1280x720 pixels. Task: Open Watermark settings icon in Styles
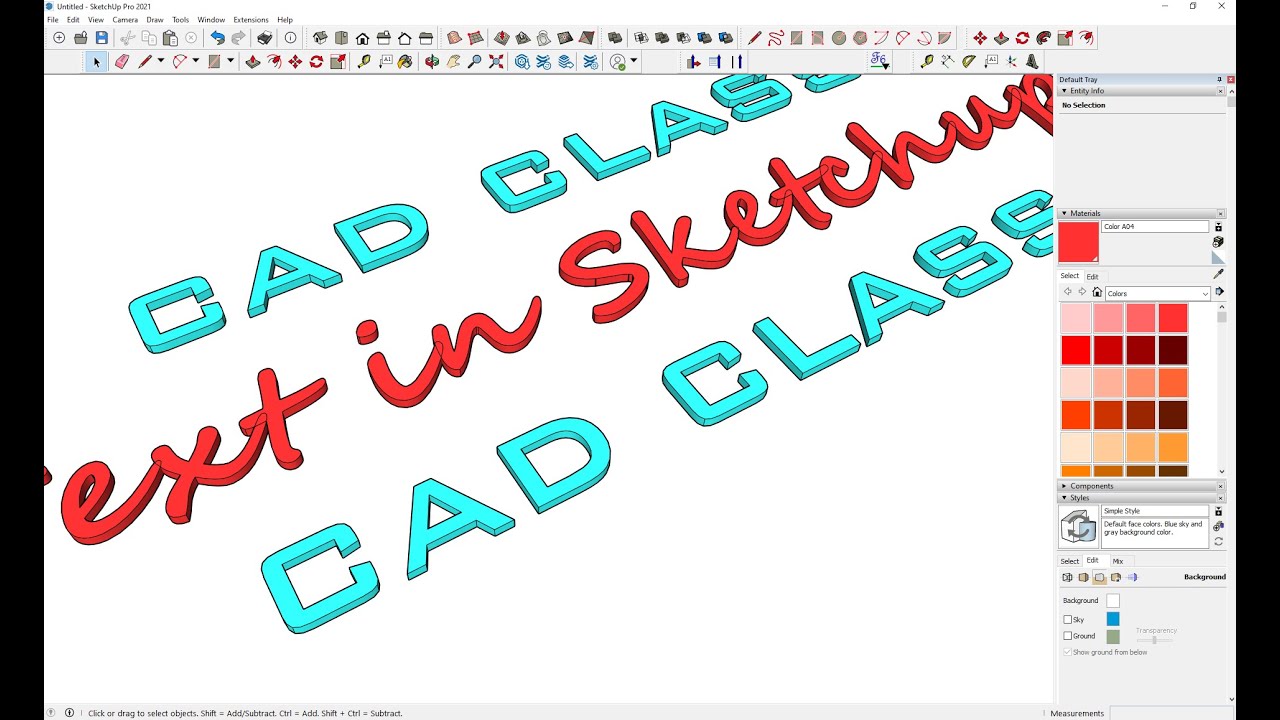1116,577
